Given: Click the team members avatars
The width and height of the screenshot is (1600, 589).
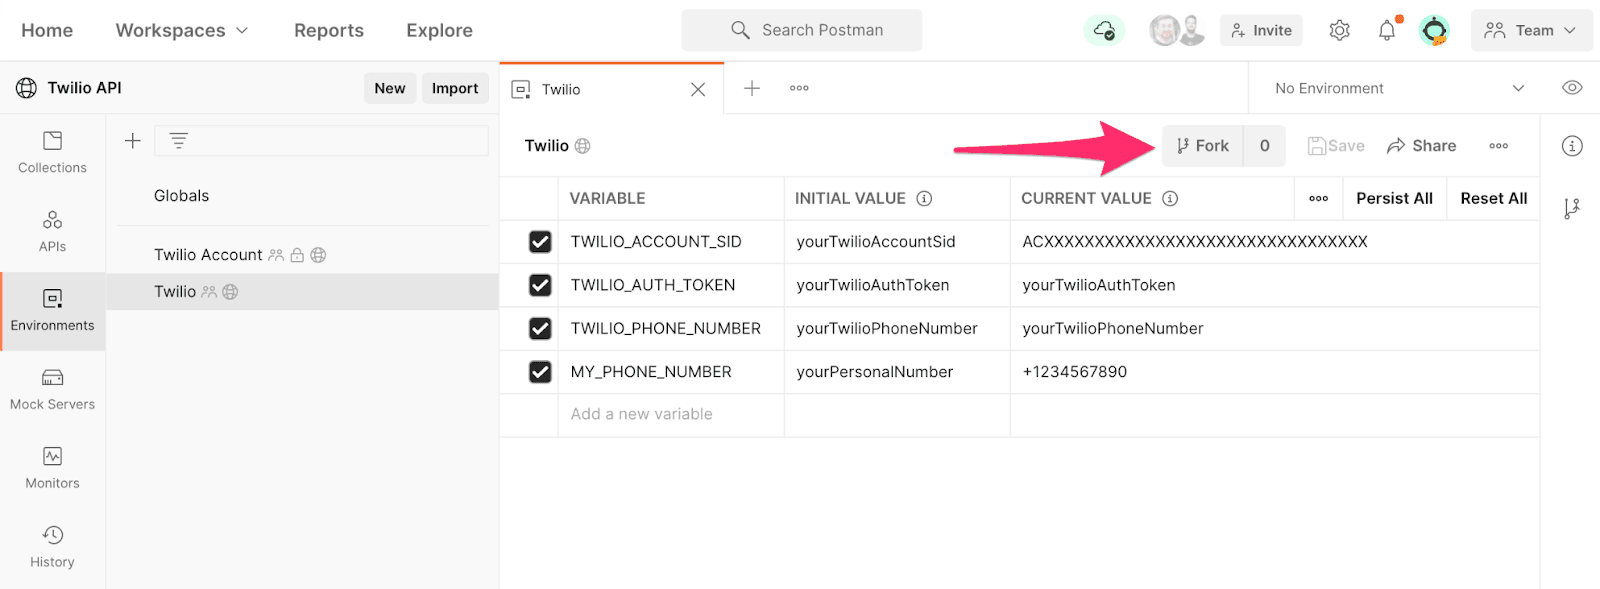Looking at the screenshot, I should 1177,30.
